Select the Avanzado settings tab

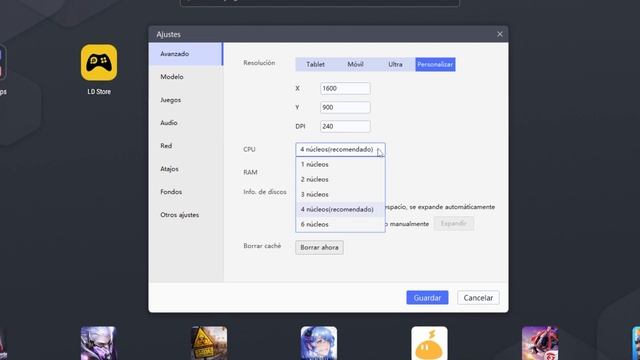(186, 54)
